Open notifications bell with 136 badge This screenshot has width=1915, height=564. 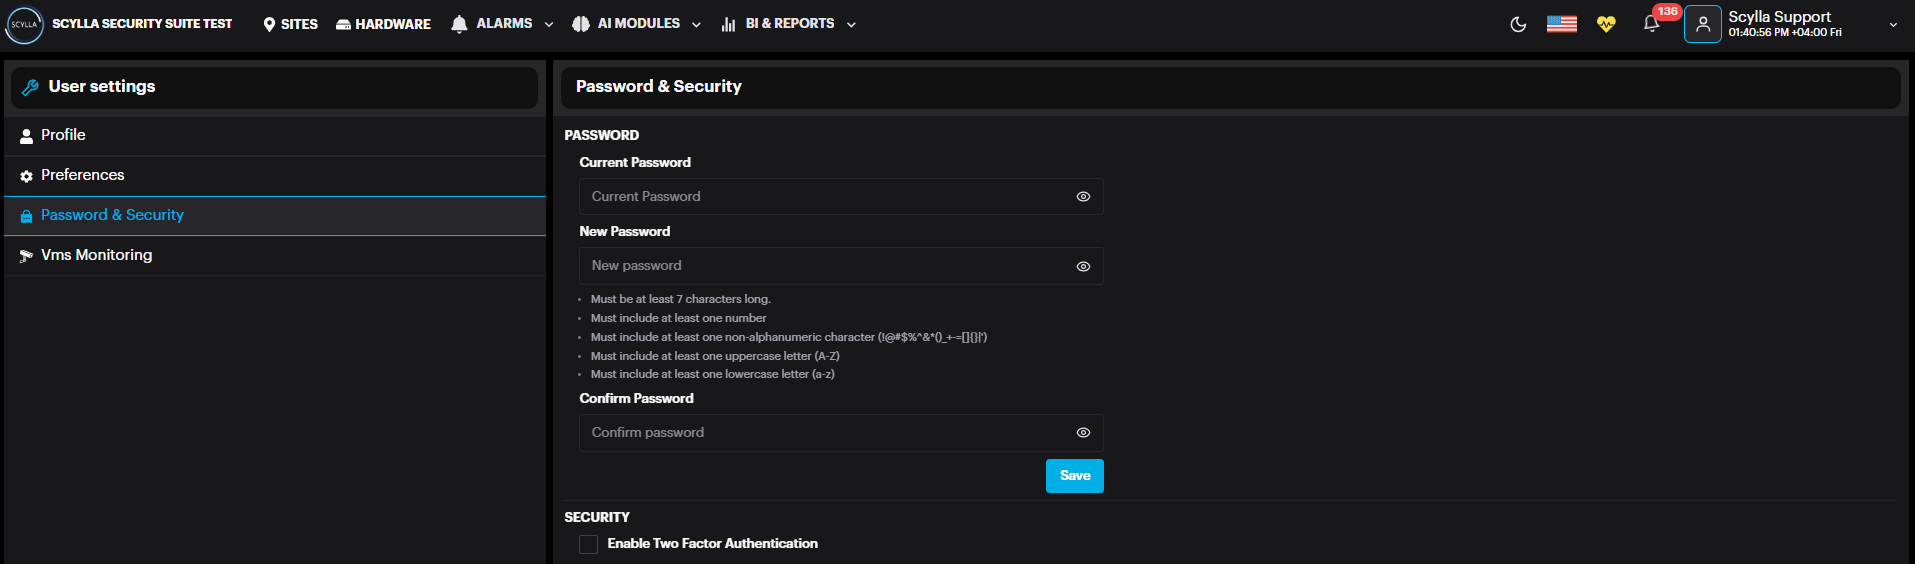coord(1651,25)
